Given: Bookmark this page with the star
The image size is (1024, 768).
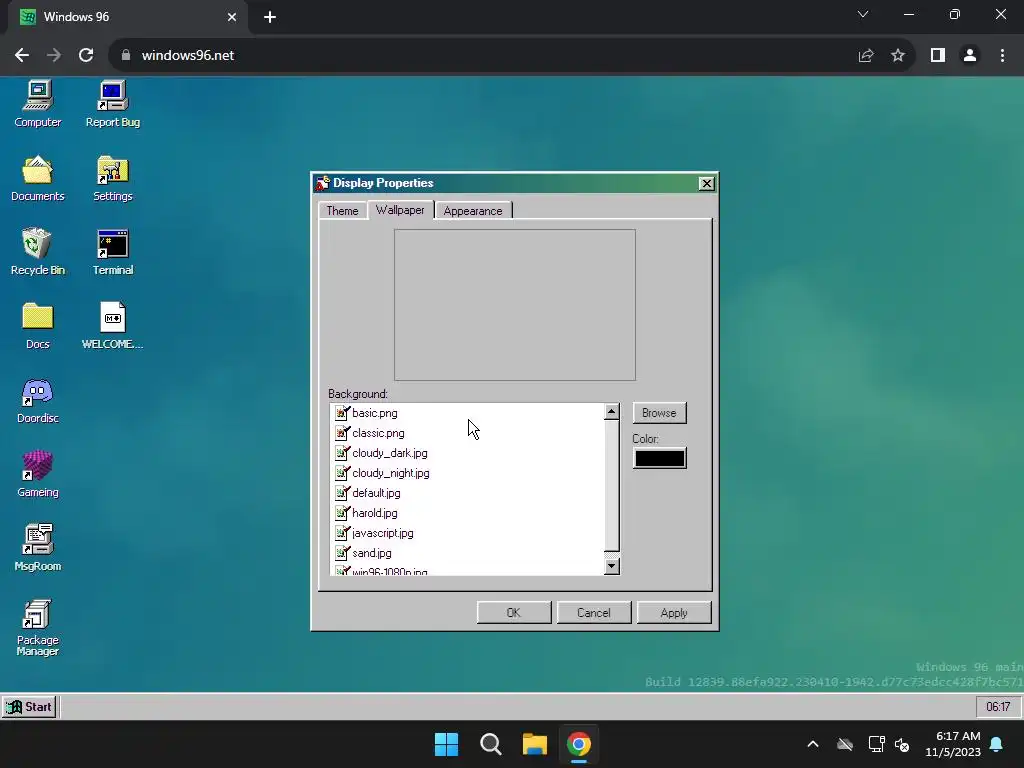Looking at the screenshot, I should [898, 56].
